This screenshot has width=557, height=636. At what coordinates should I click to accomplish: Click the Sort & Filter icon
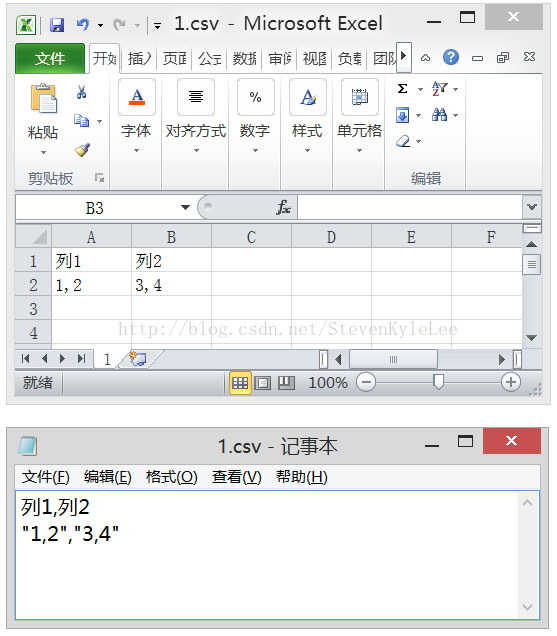(x=439, y=88)
